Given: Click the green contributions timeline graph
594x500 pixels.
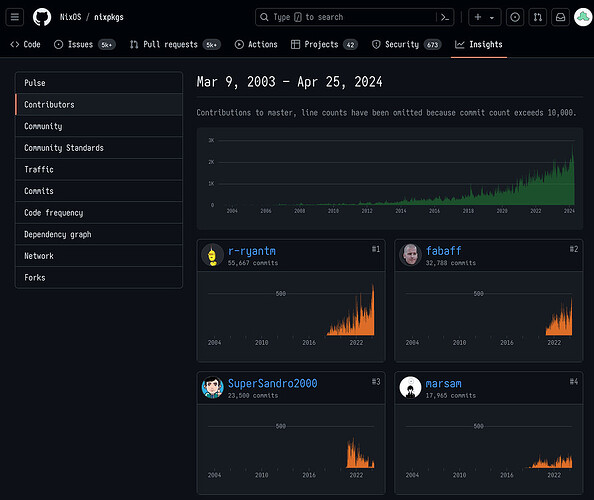Looking at the screenshot, I should (x=390, y=178).
